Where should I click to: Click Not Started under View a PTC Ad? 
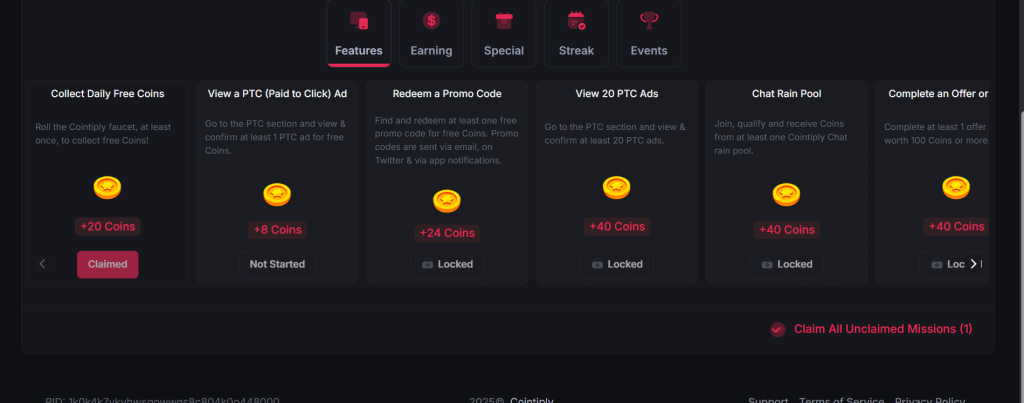(277, 264)
